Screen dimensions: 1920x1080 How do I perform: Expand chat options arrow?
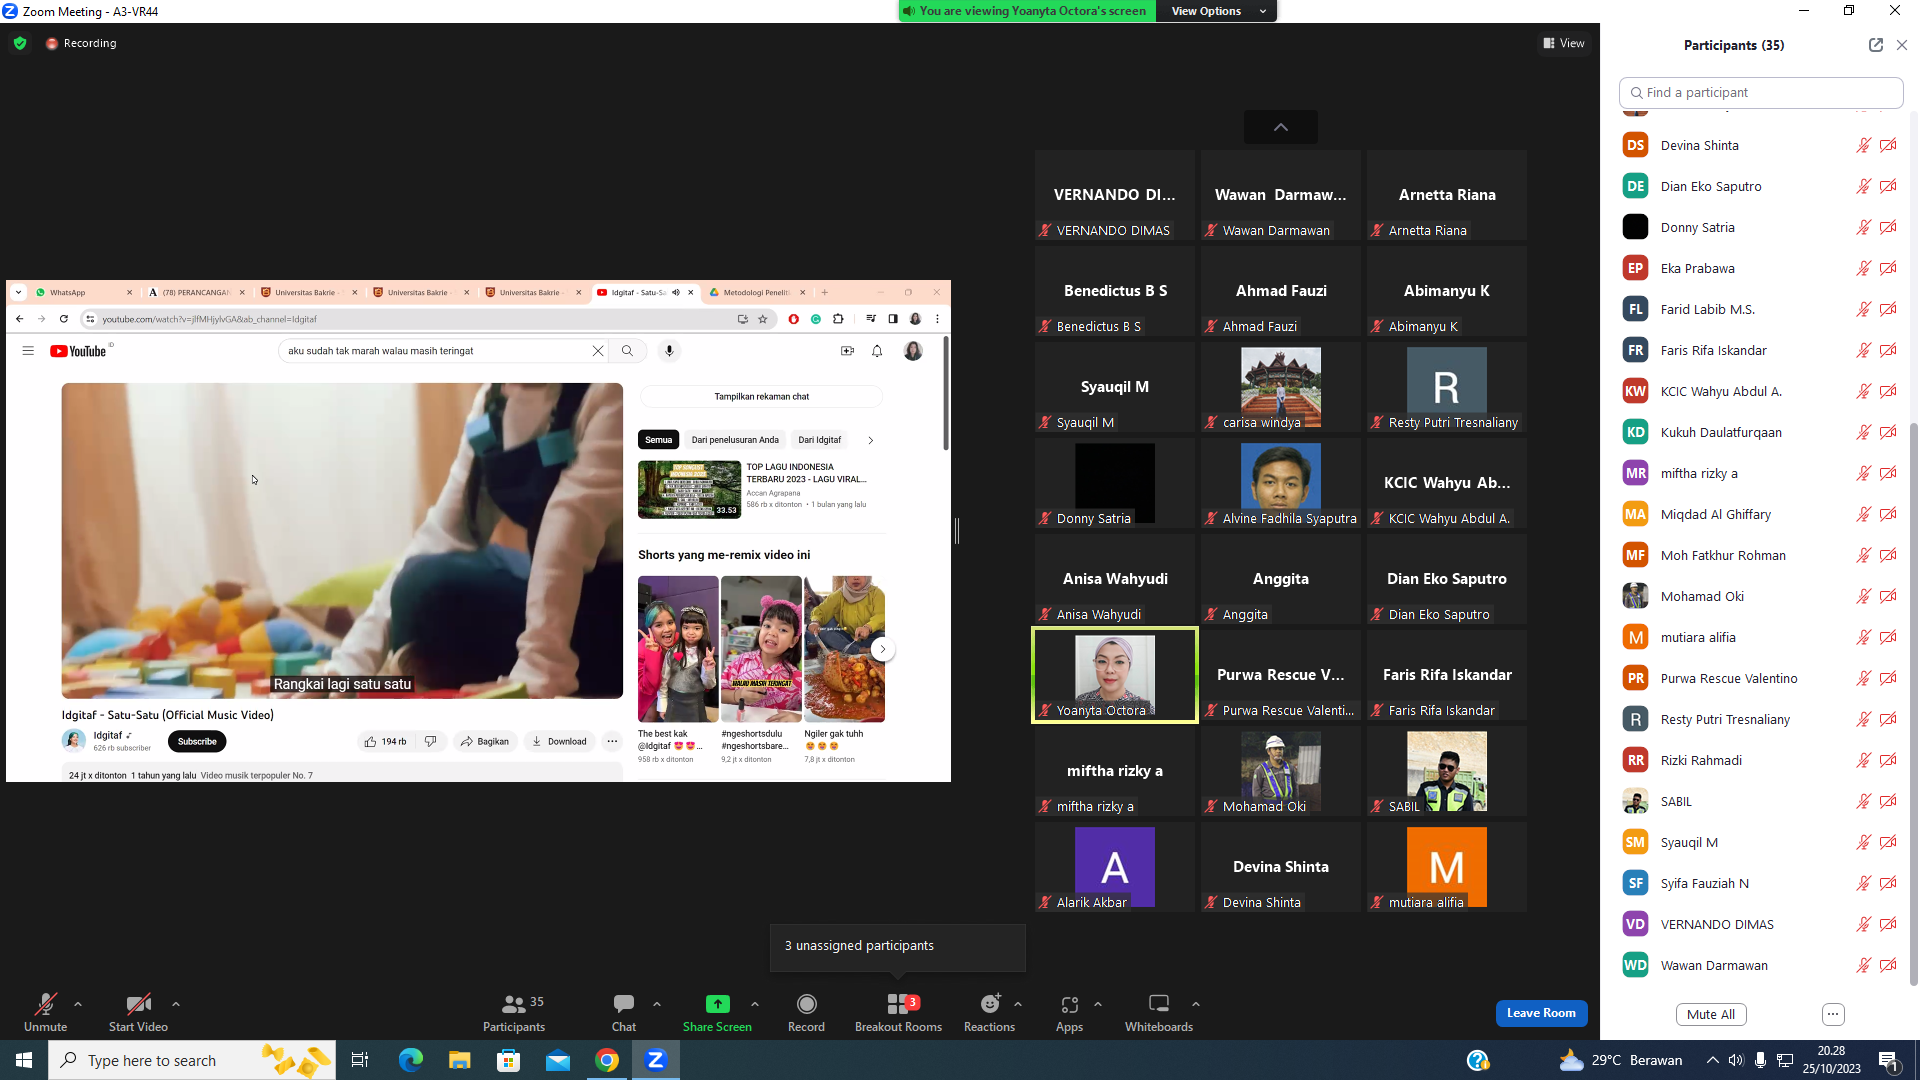tap(657, 1004)
